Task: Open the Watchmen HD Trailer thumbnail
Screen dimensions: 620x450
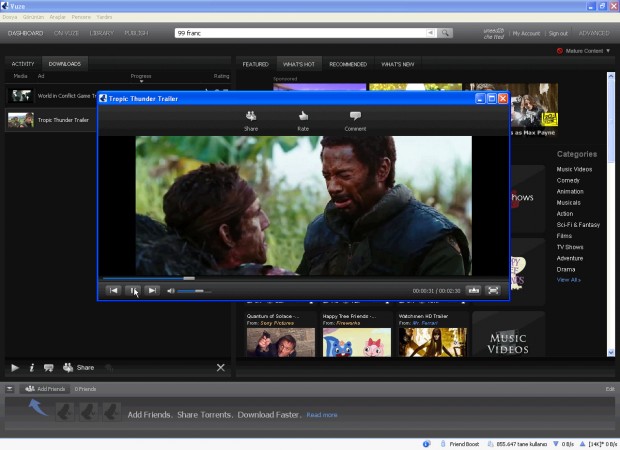Action: coord(433,342)
